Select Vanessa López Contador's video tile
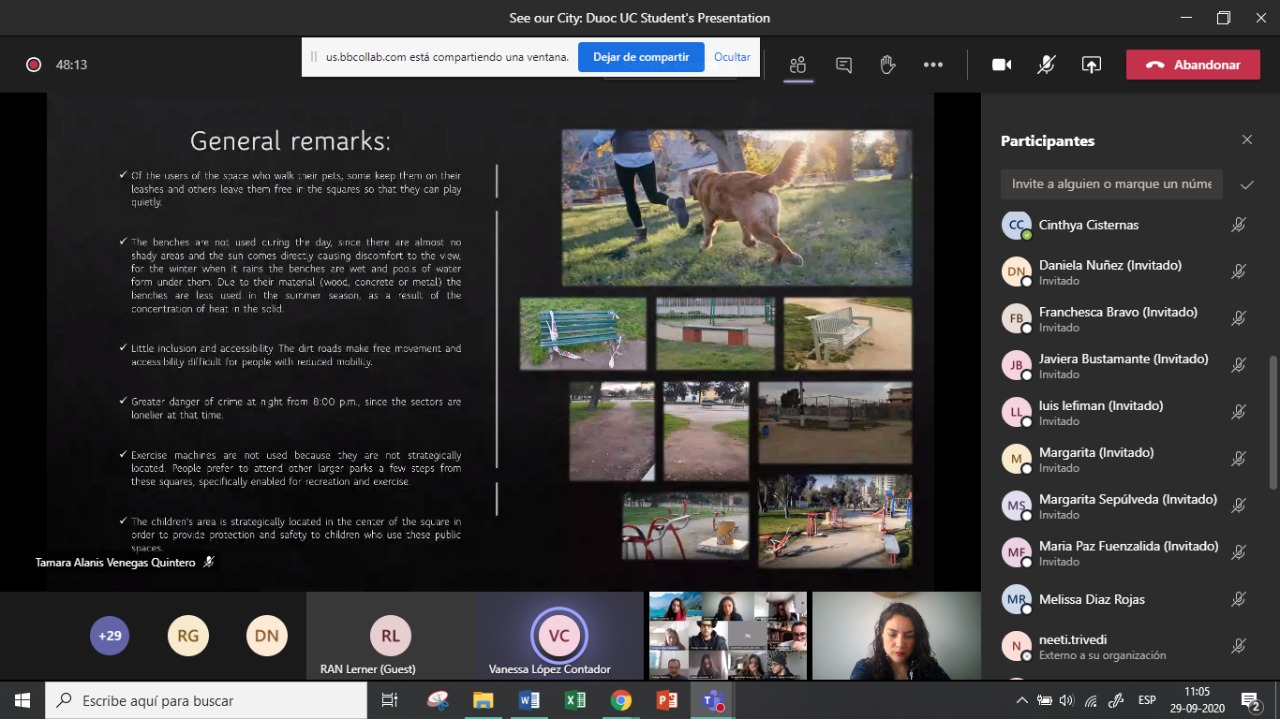Screen dimensions: 1280x719 (x=559, y=636)
